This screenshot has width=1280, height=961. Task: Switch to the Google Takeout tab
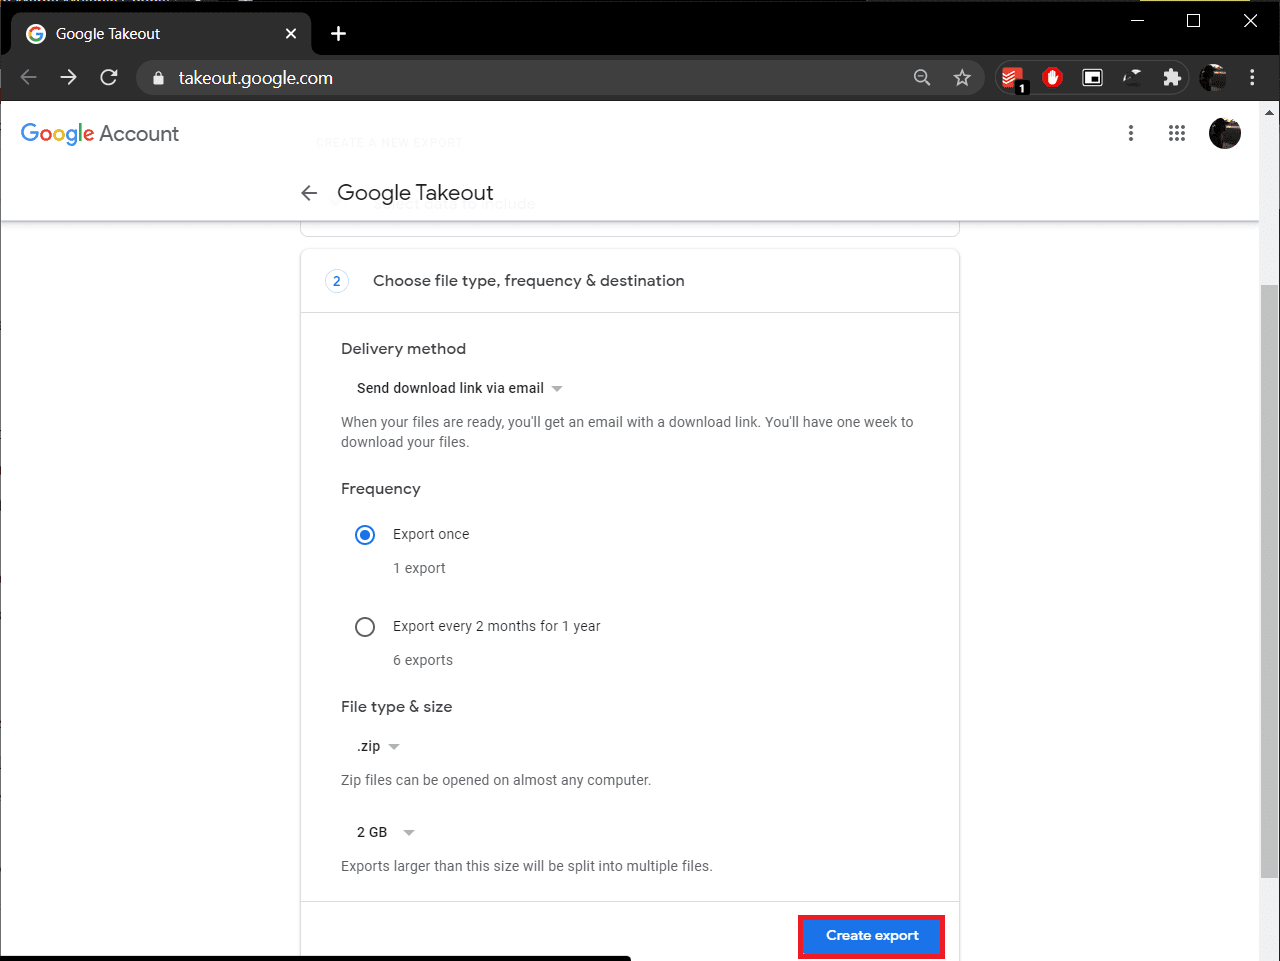coord(150,34)
